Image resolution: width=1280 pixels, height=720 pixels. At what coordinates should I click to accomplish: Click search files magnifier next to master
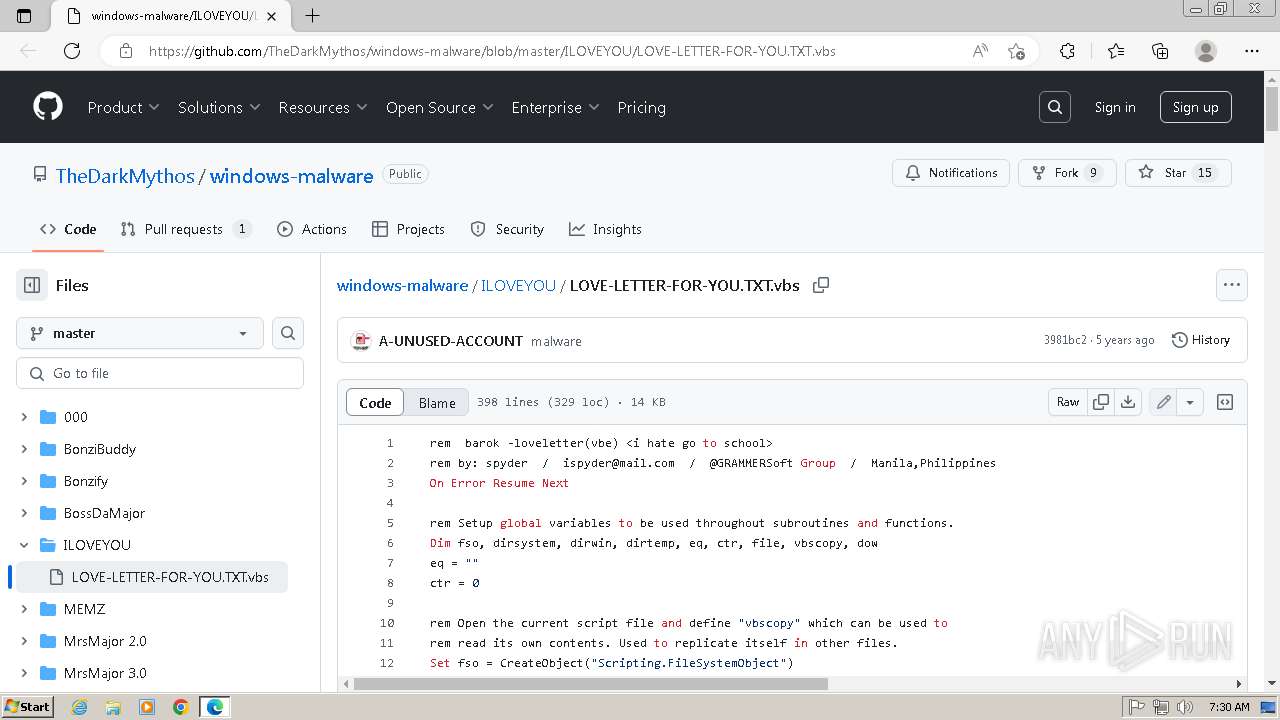(288, 333)
